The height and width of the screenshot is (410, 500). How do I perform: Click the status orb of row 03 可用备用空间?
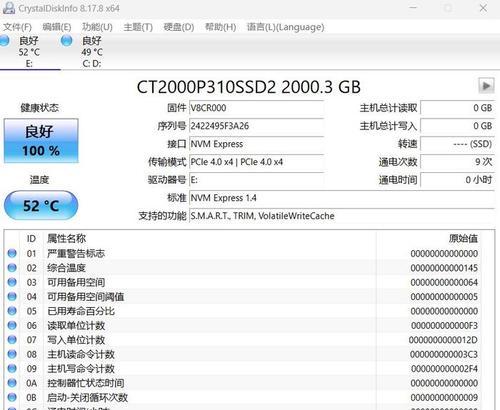tap(12, 282)
